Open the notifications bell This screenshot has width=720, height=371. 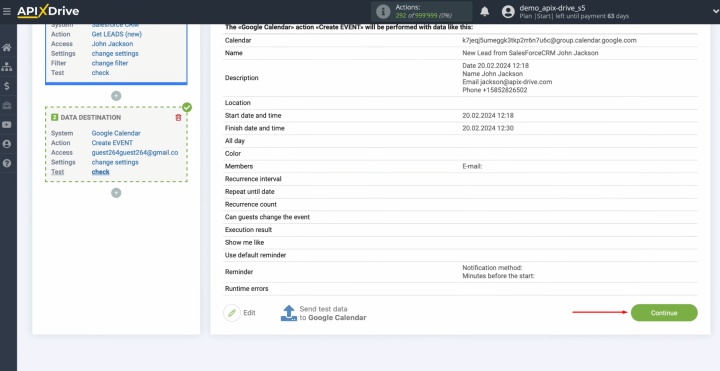484,11
